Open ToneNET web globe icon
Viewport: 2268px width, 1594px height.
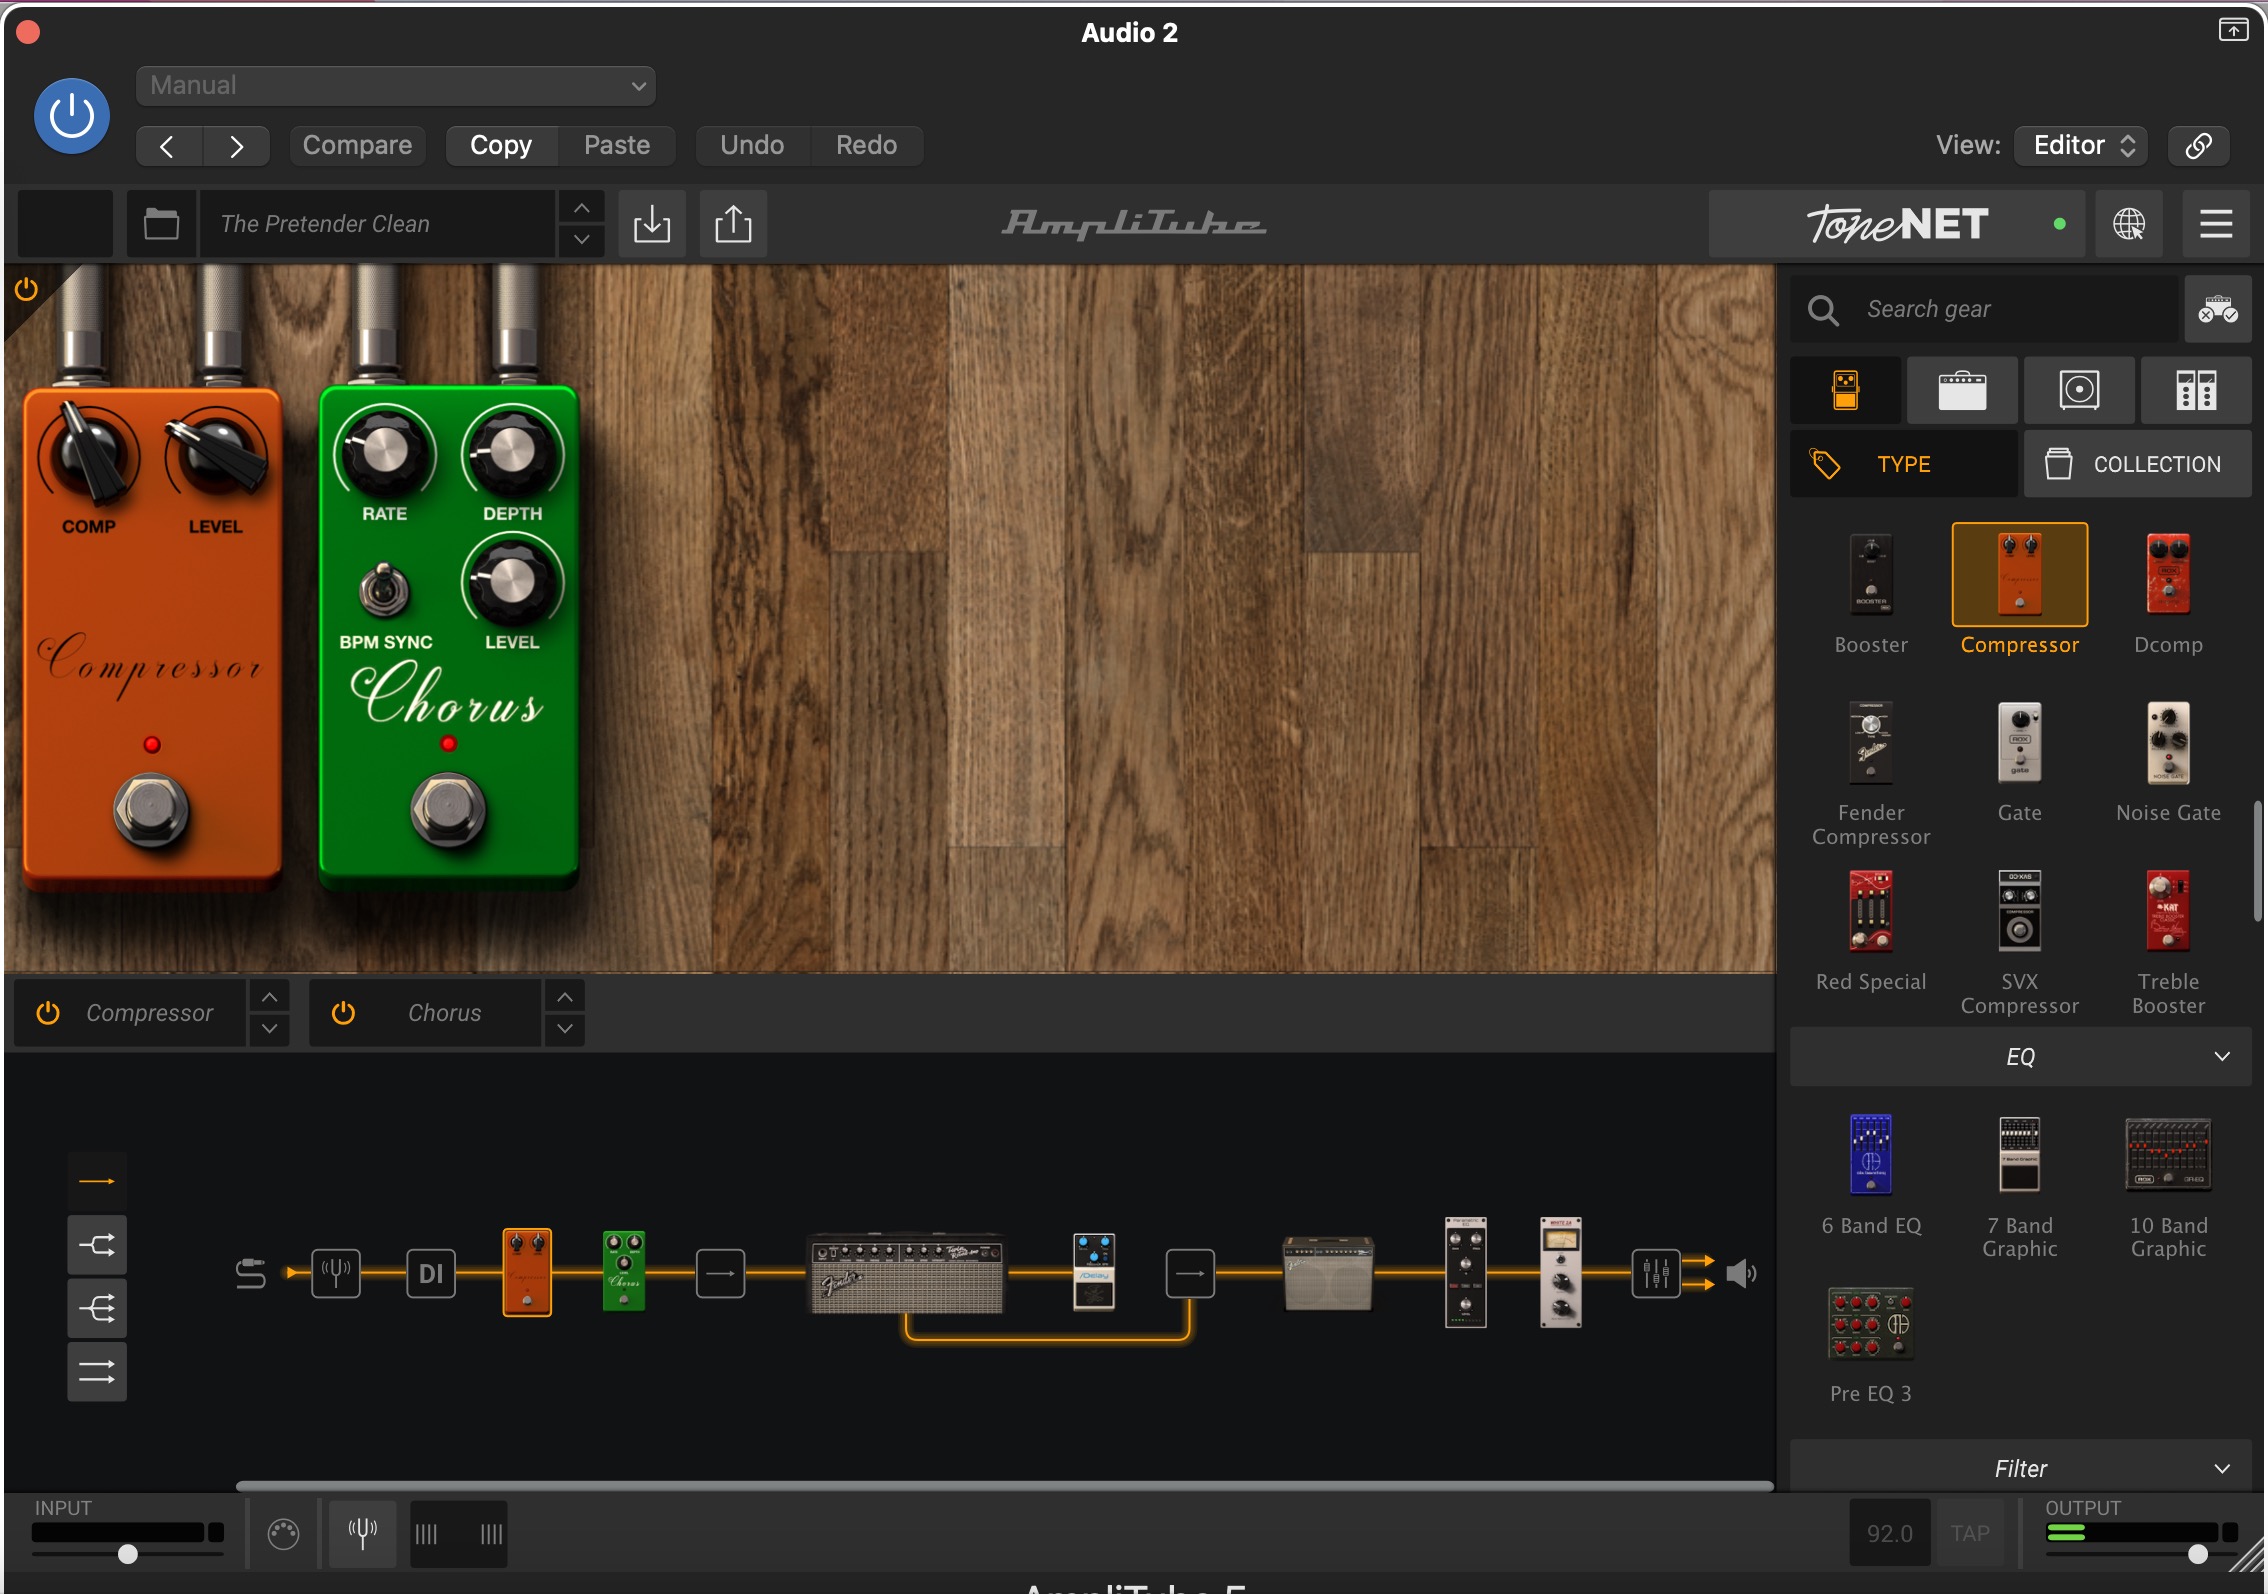click(2129, 224)
